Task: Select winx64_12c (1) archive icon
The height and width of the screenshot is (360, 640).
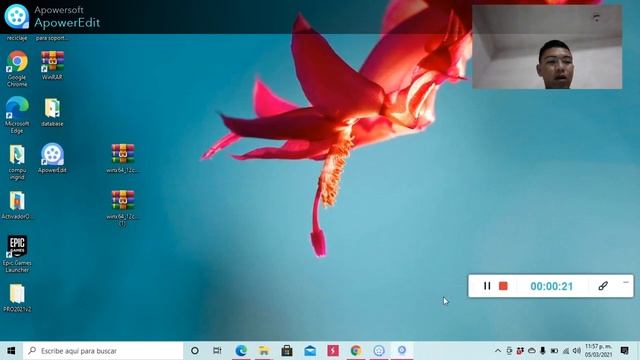Action: [122, 208]
